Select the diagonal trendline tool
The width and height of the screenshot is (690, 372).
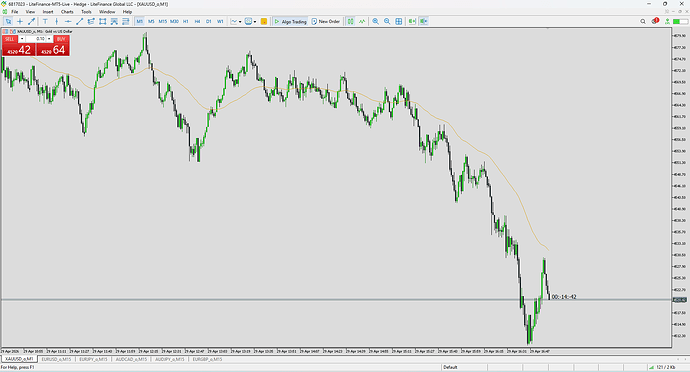point(80,21)
